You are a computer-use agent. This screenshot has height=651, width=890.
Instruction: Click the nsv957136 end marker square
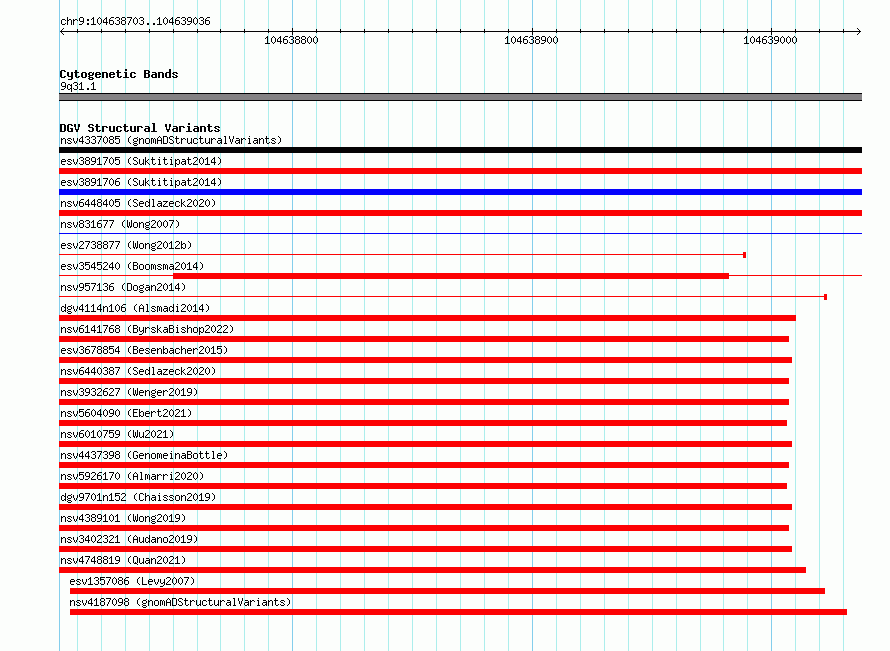click(825, 297)
